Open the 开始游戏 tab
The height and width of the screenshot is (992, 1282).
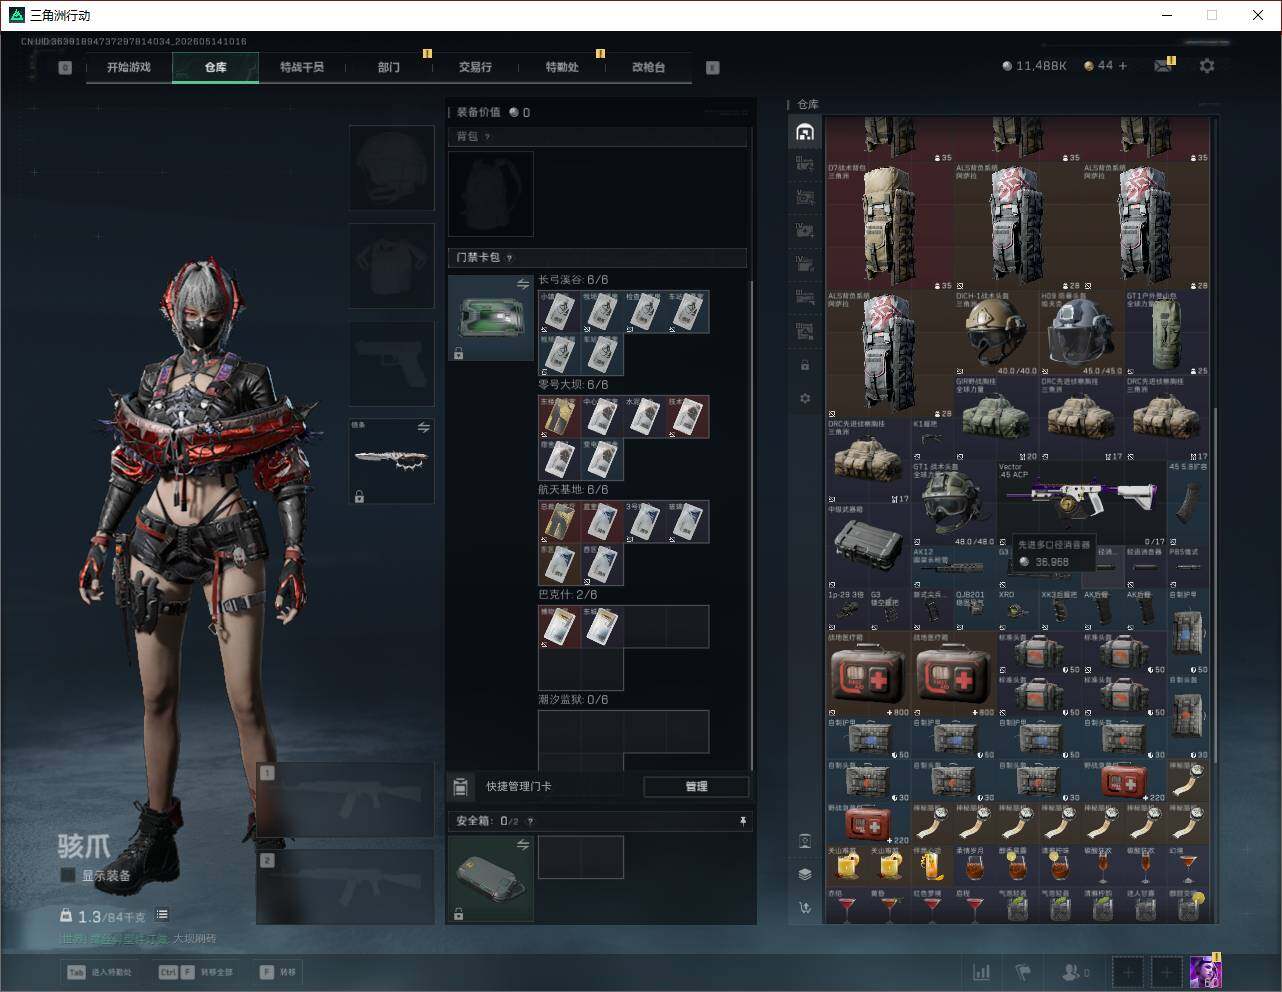tap(129, 67)
